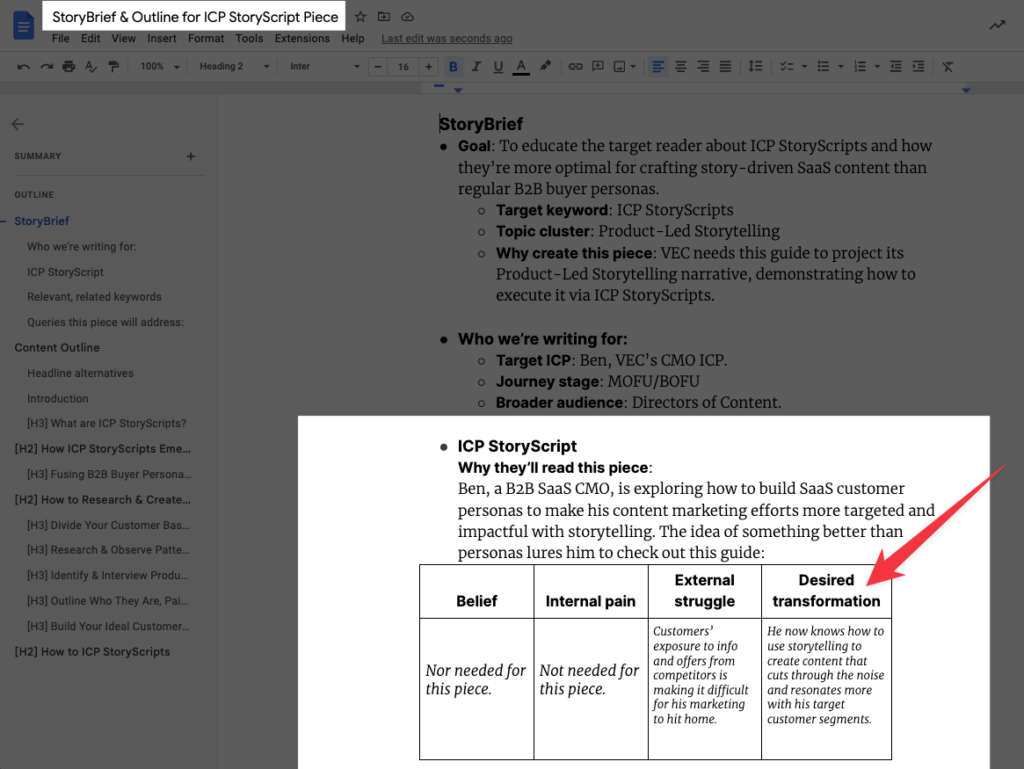Select the 'Desired transformation' table header cell
1024x769 pixels.
tap(826, 591)
